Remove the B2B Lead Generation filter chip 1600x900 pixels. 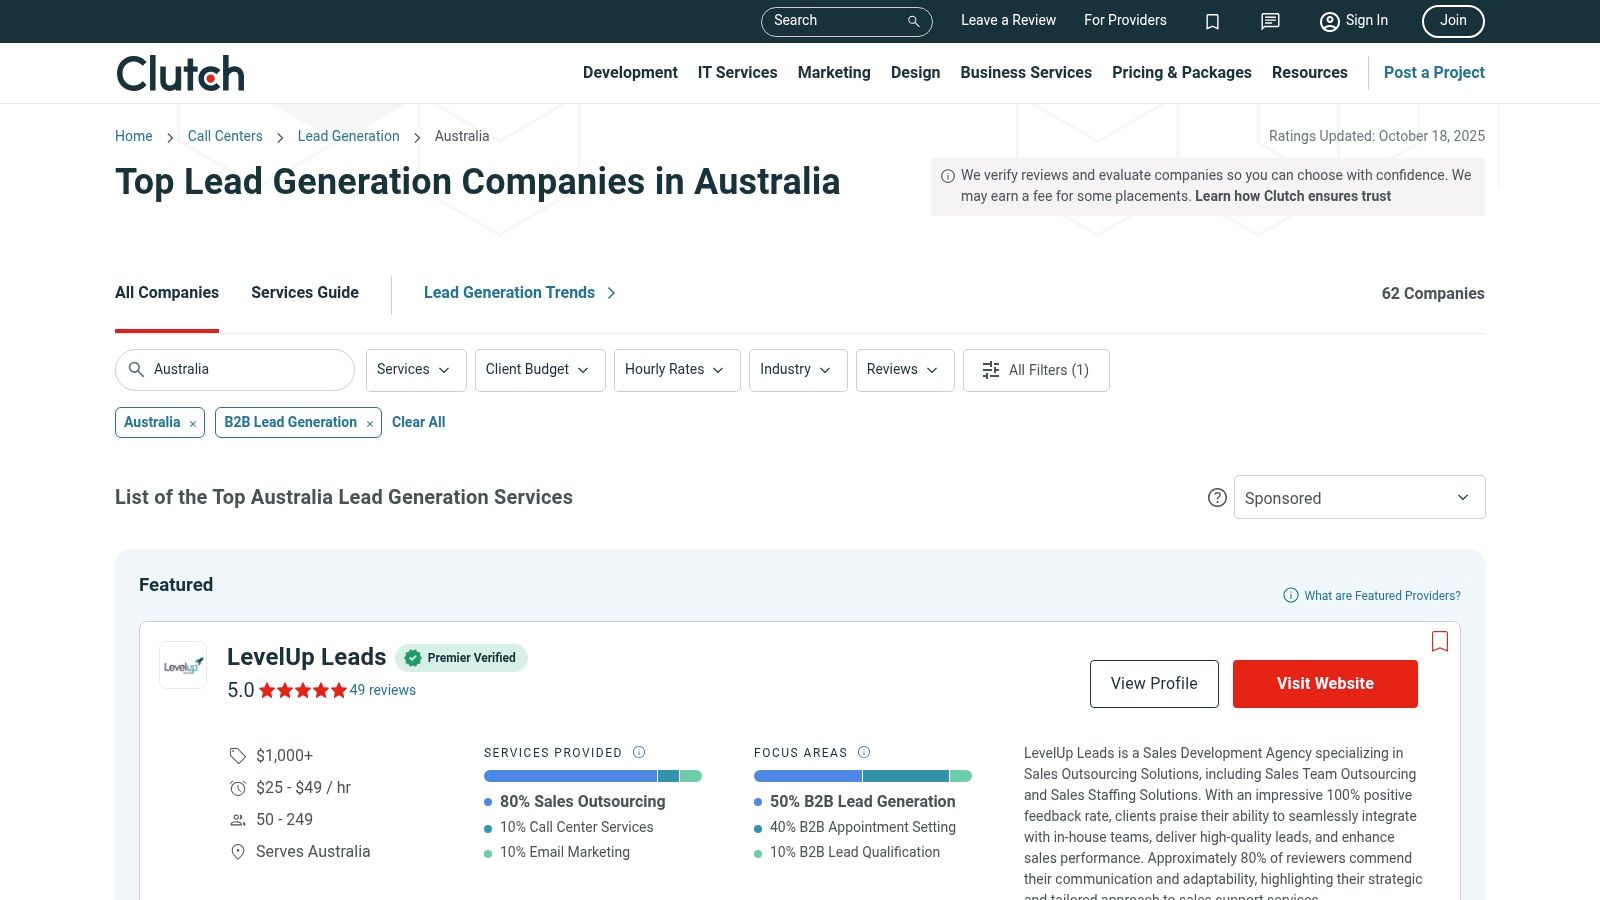coord(369,424)
